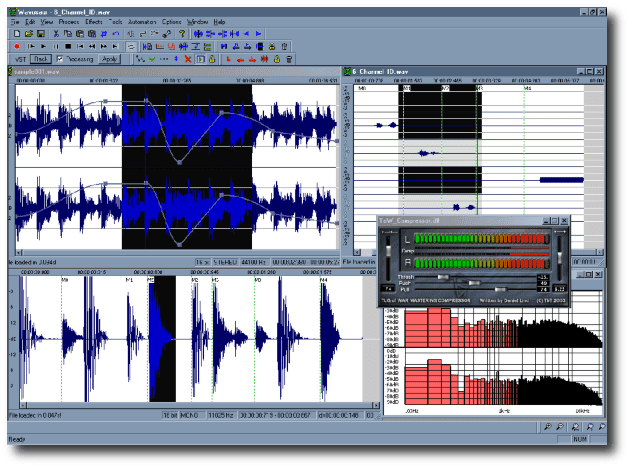The image size is (630, 468).
Task: Toggle the Processing checkbox
Action: click(x=60, y=59)
